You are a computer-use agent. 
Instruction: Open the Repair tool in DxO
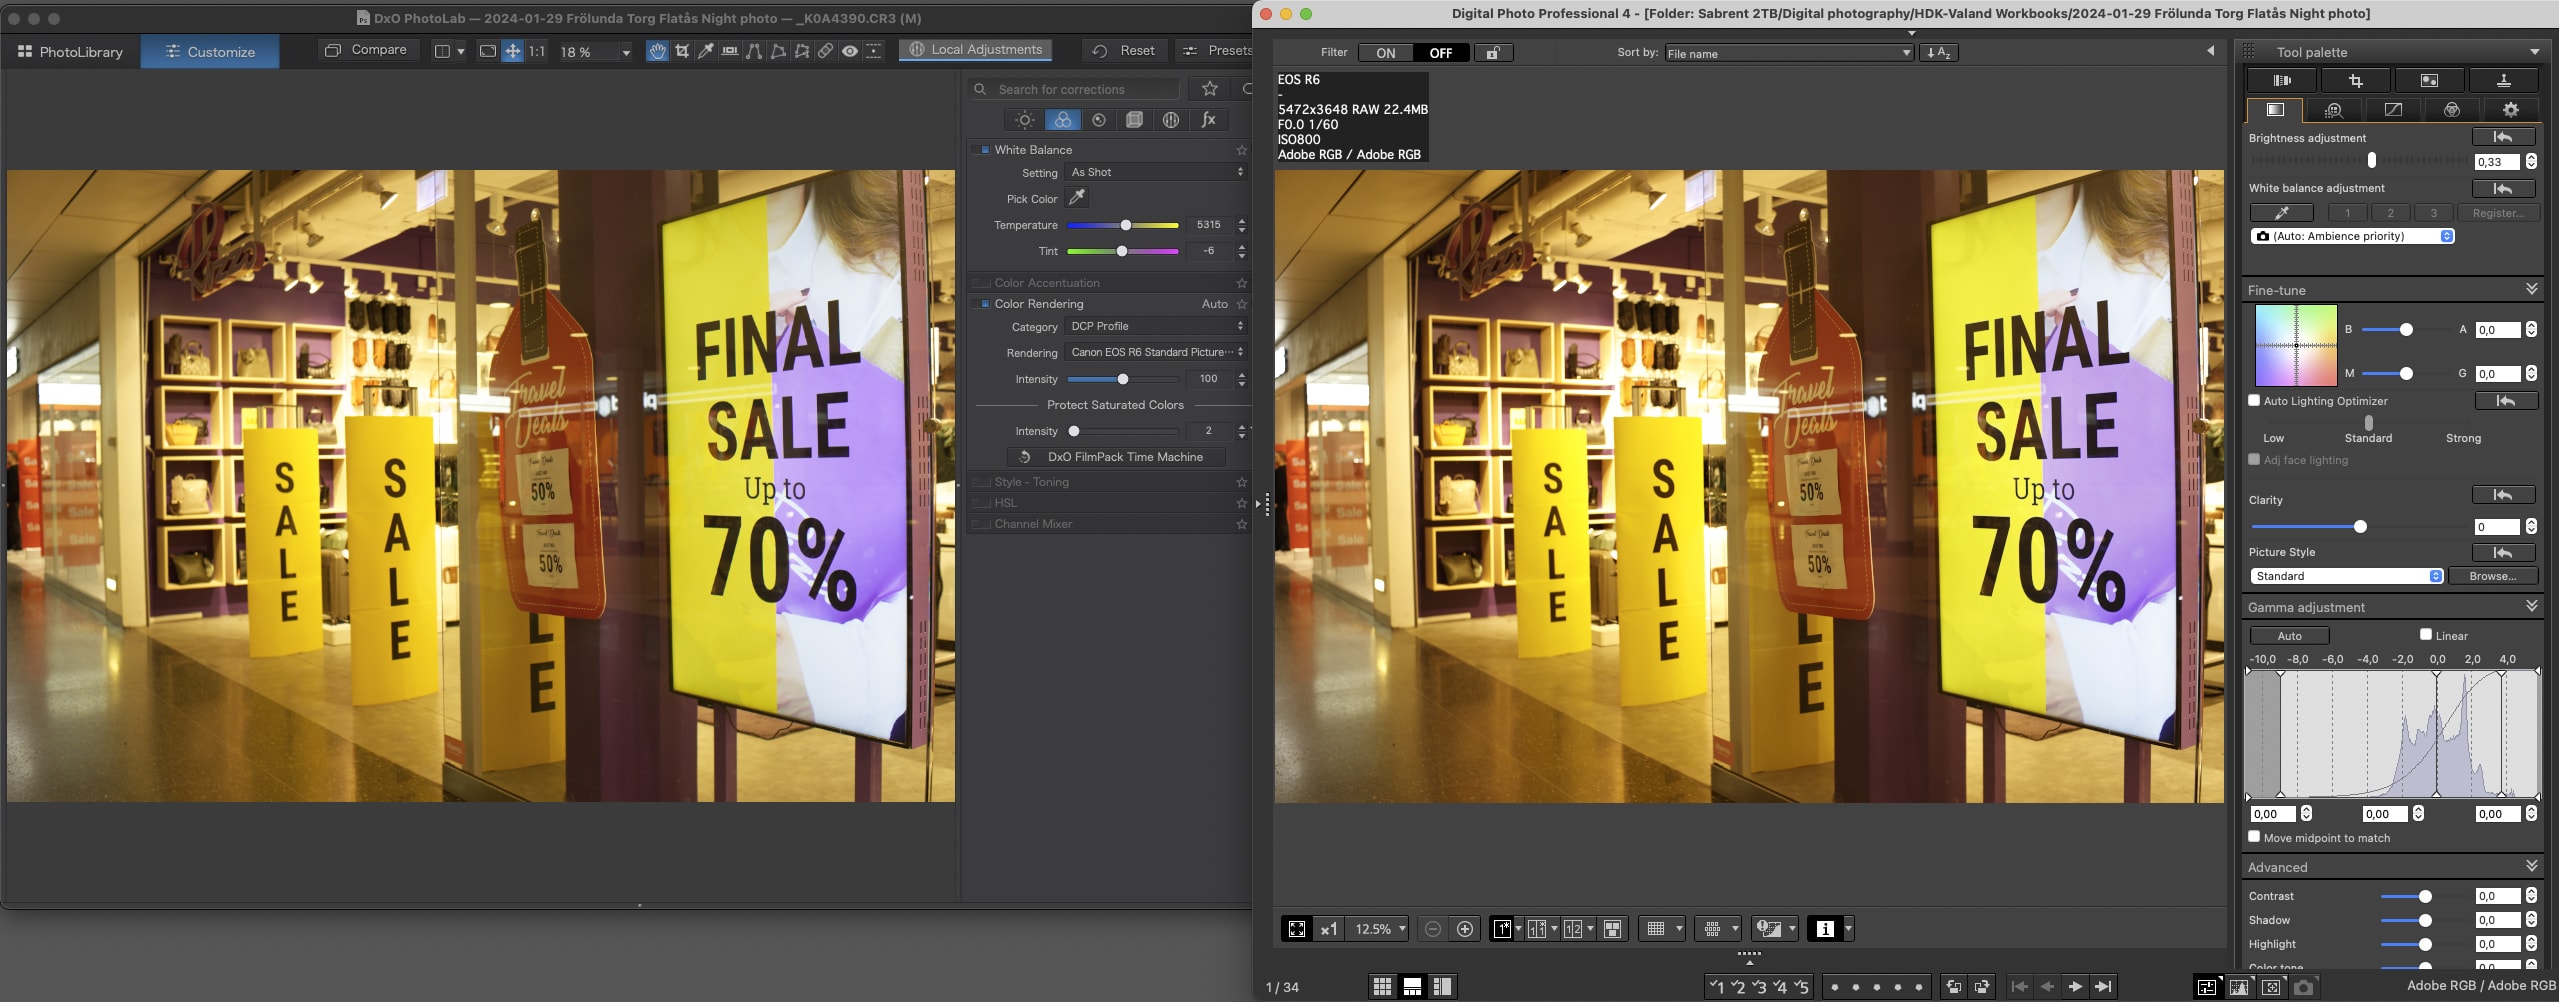(824, 50)
